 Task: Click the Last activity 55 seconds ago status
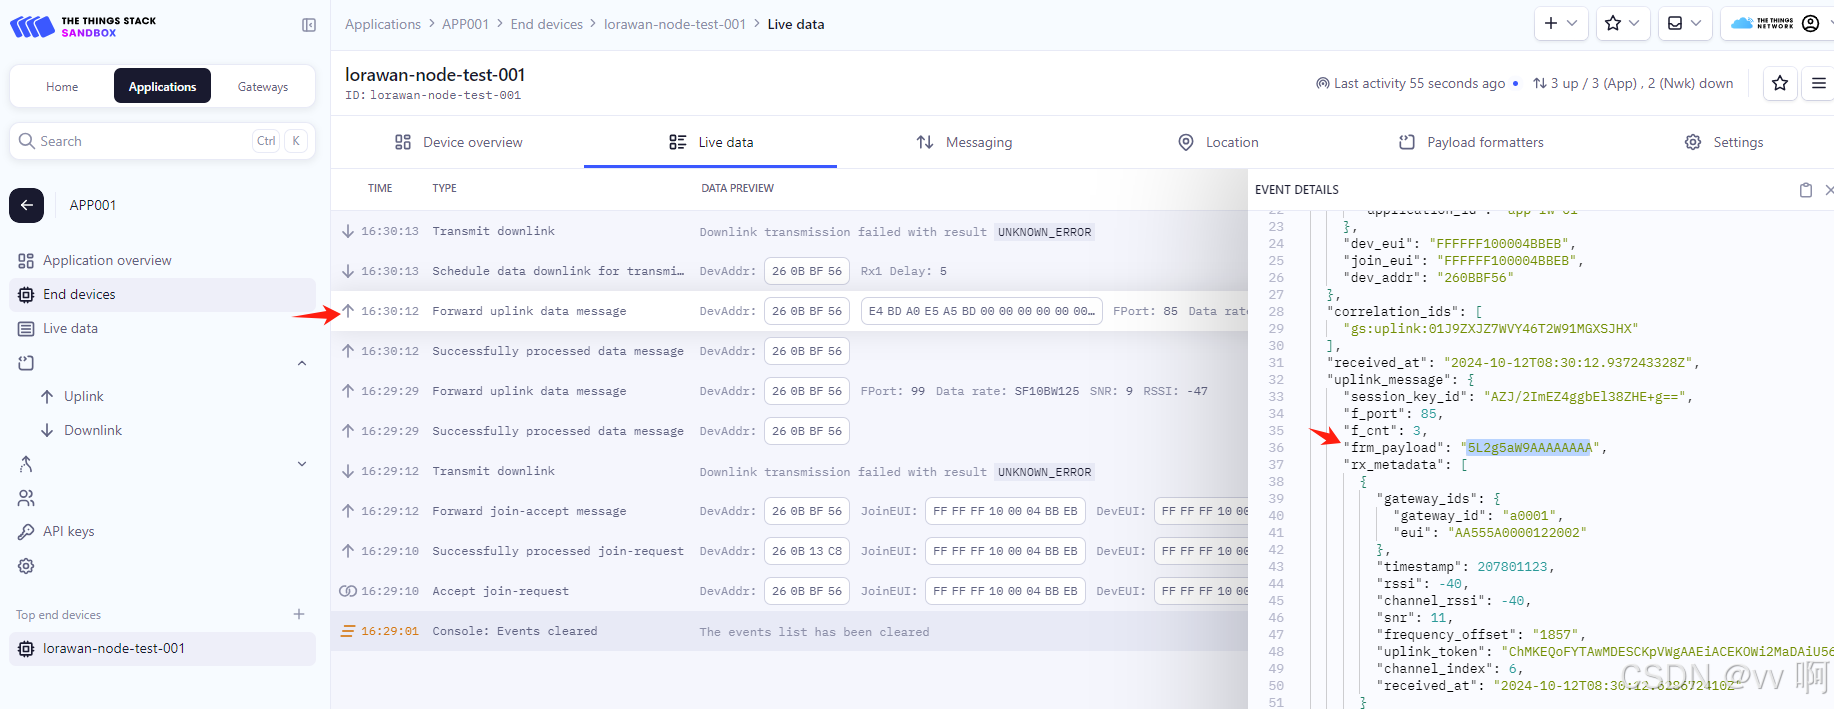tap(1411, 83)
